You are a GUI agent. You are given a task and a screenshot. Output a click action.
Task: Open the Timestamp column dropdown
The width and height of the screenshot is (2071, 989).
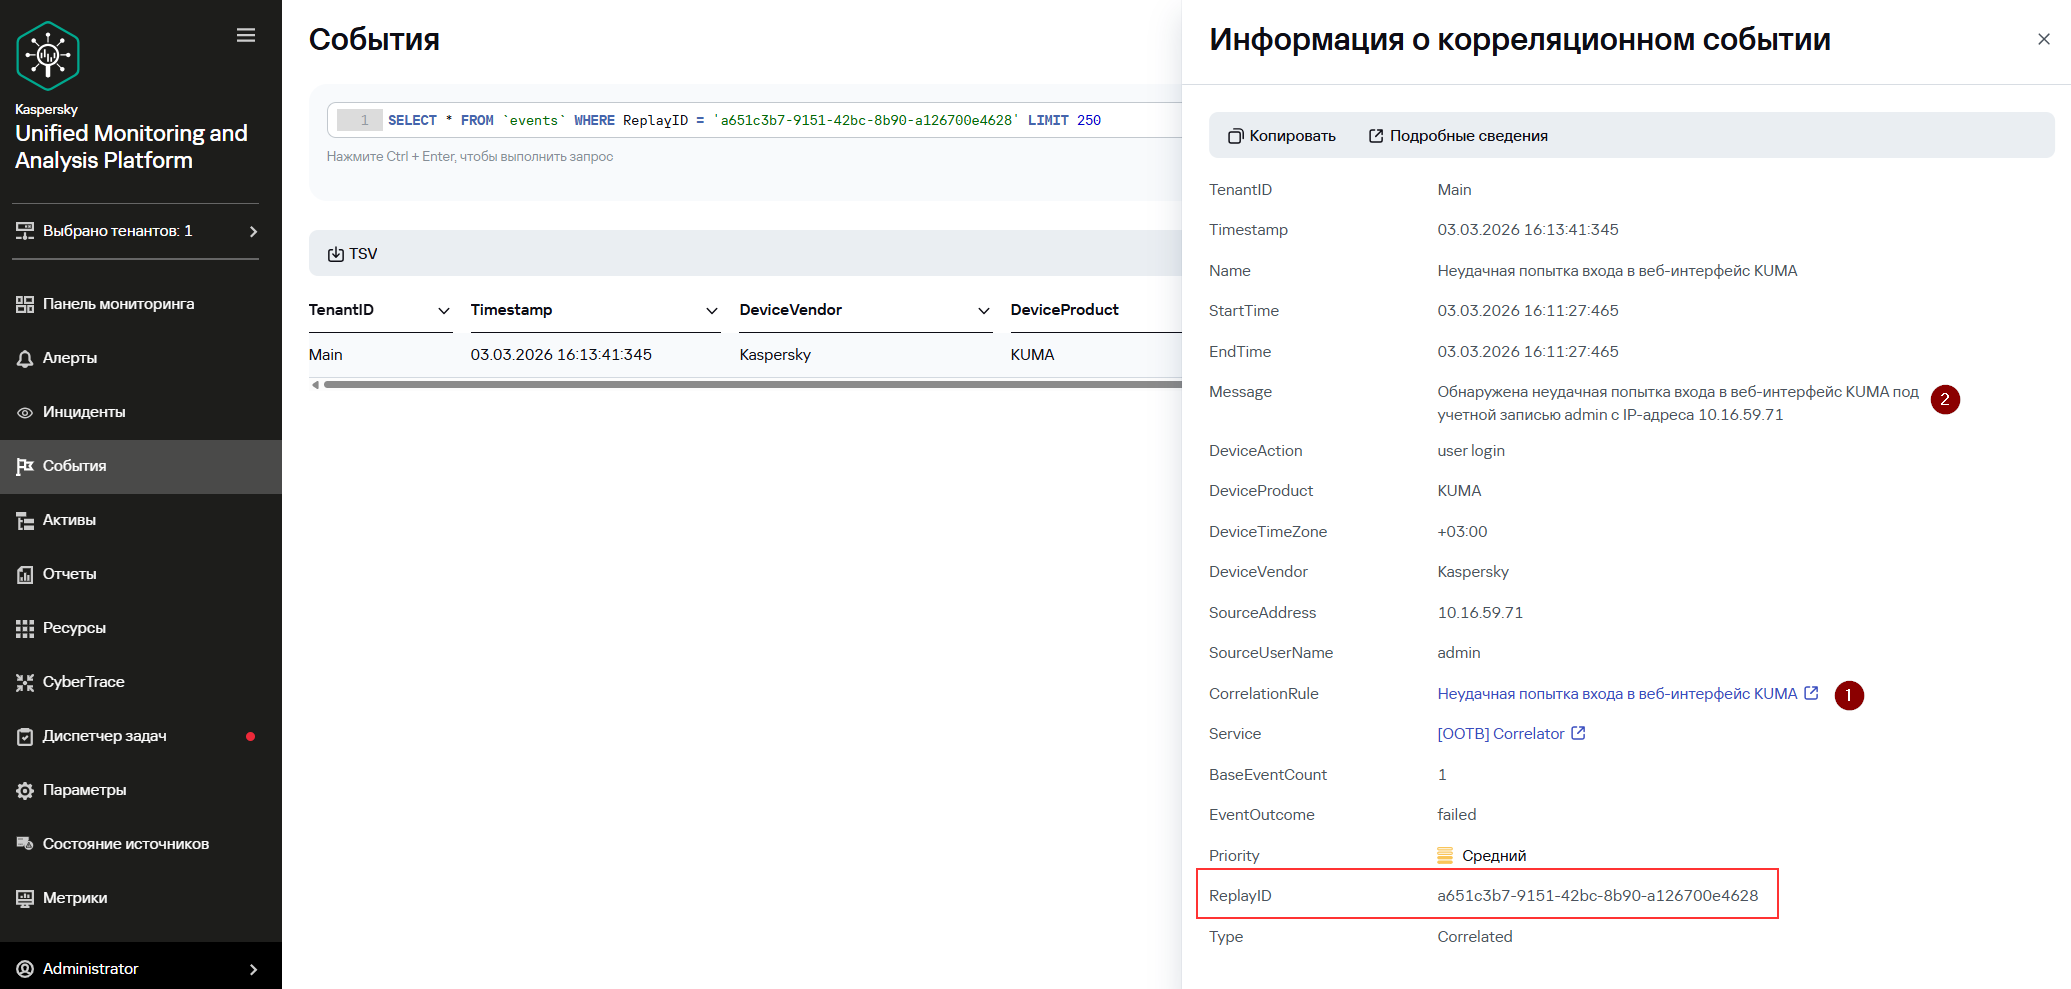tap(712, 310)
